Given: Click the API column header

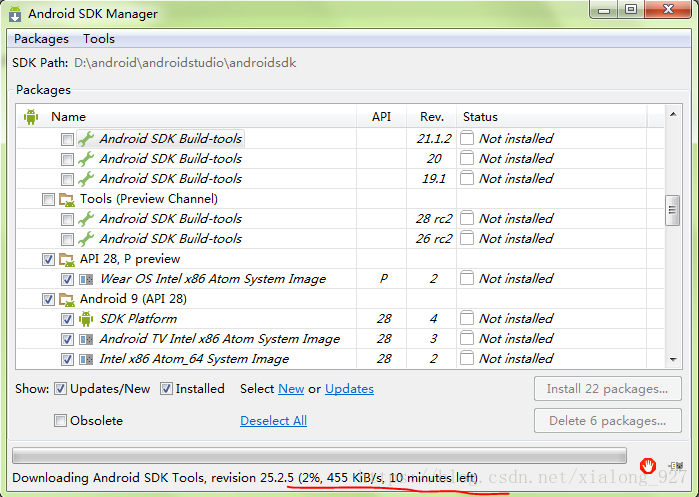Looking at the screenshot, I should click(x=381, y=117).
